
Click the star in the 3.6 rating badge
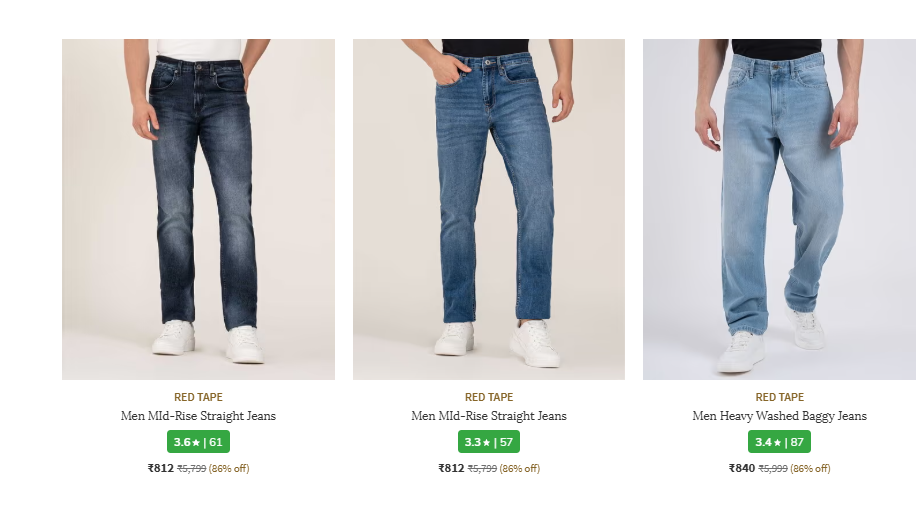click(x=196, y=442)
